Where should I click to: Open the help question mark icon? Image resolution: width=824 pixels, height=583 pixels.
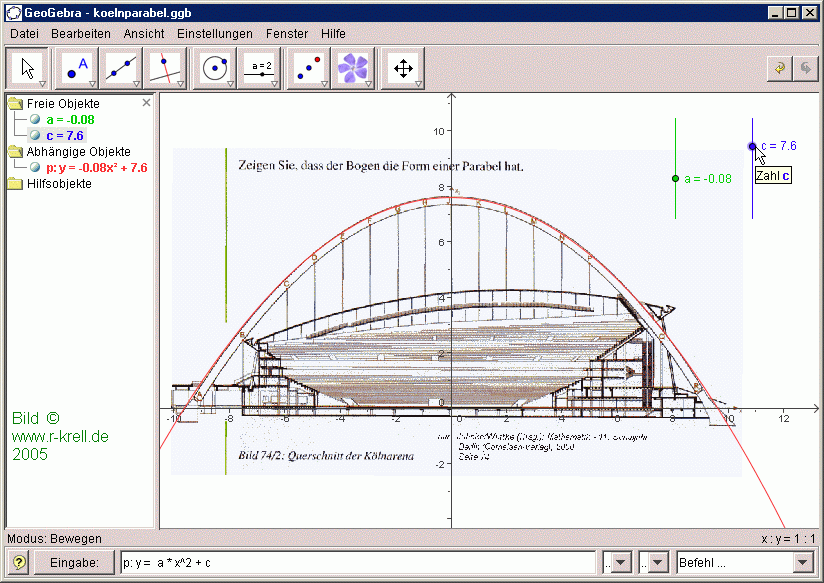pyautogui.click(x=19, y=563)
